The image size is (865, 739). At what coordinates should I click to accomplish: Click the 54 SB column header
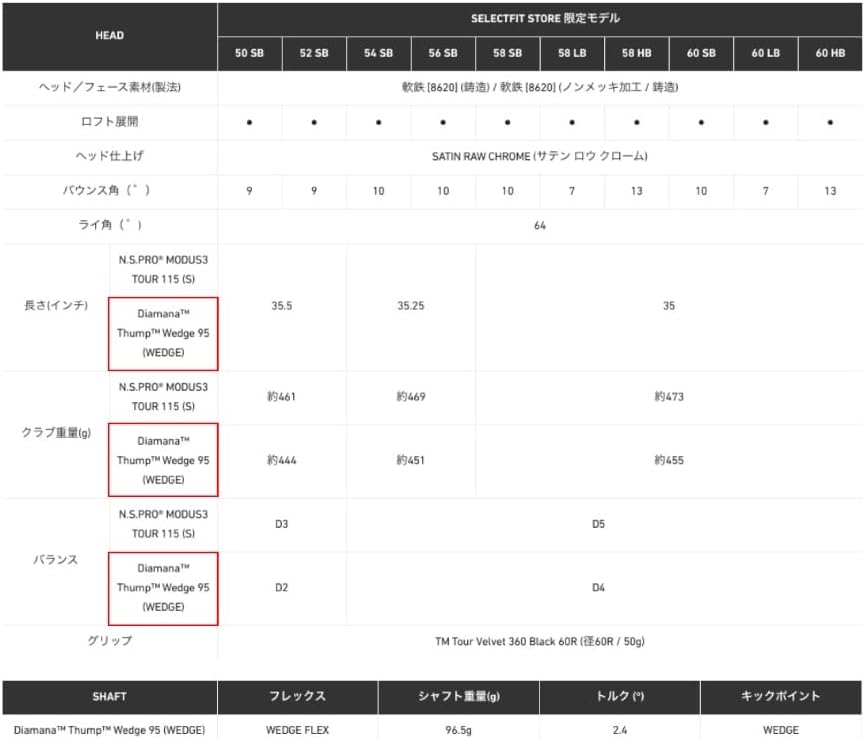[378, 53]
